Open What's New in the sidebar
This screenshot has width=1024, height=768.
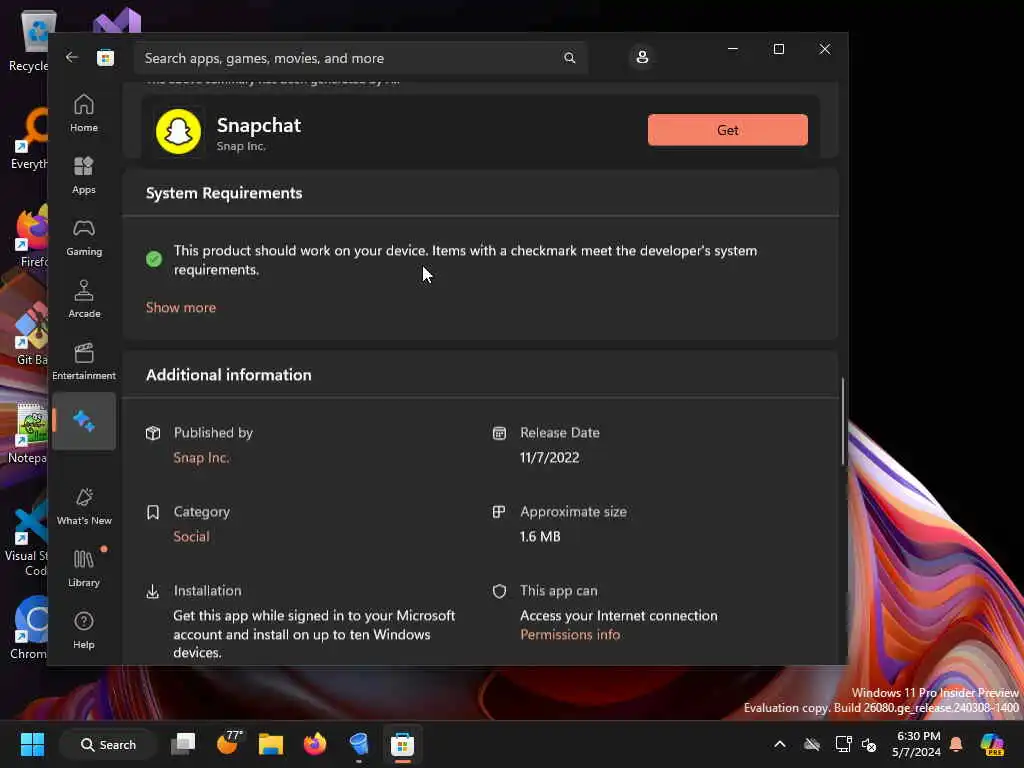click(84, 506)
